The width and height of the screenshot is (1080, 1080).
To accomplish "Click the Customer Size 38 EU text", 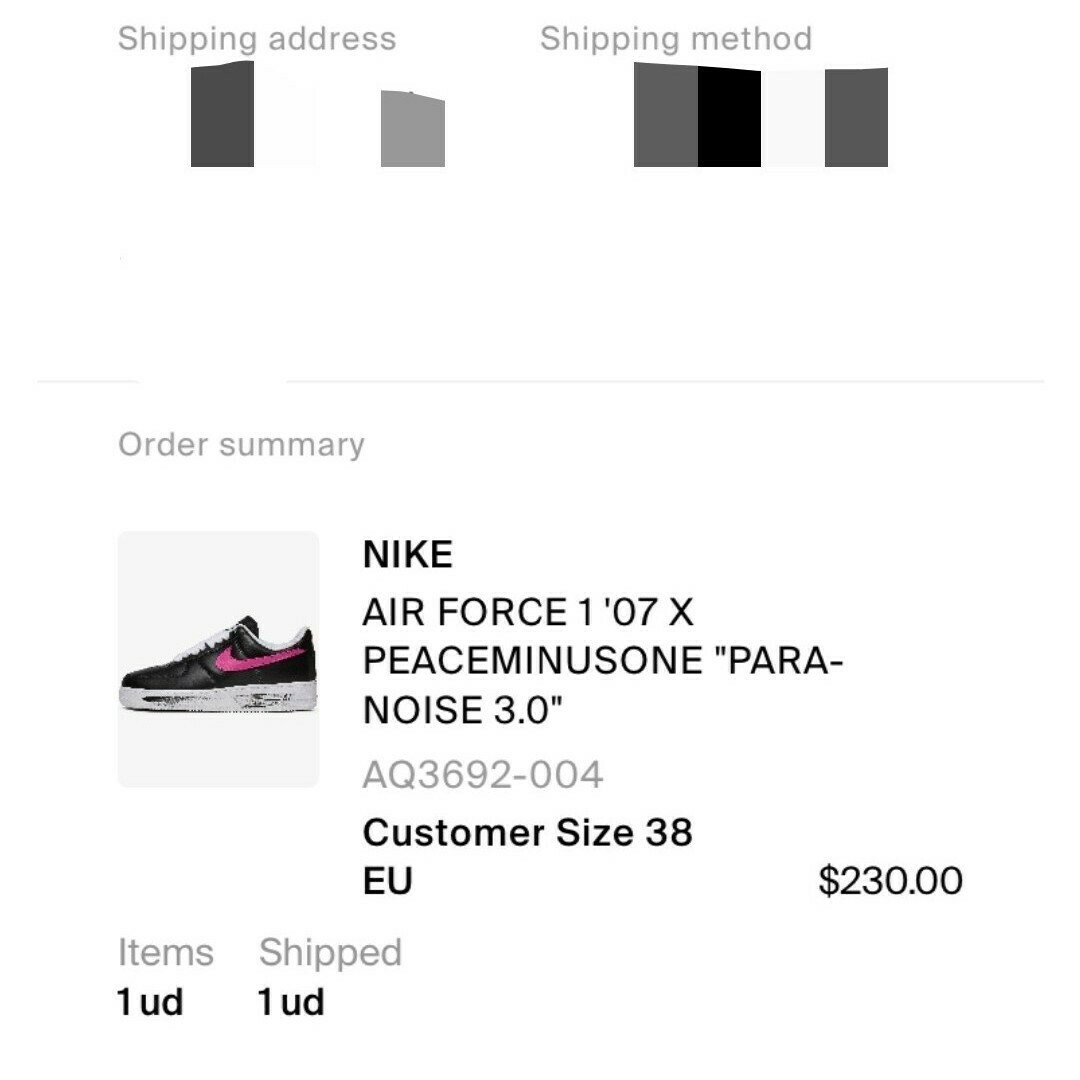I will tap(528, 856).
